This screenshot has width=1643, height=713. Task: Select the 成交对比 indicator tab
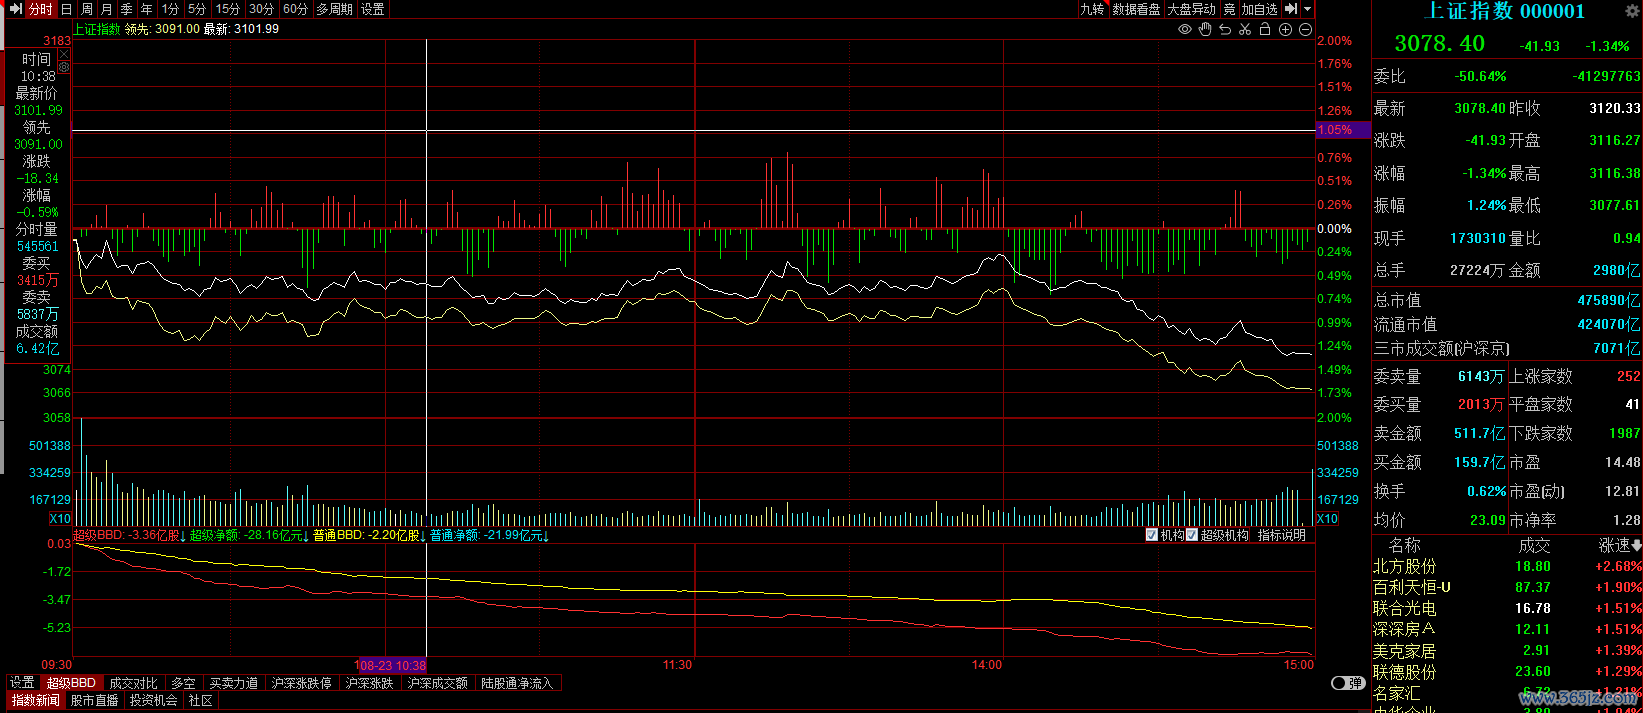click(x=134, y=683)
